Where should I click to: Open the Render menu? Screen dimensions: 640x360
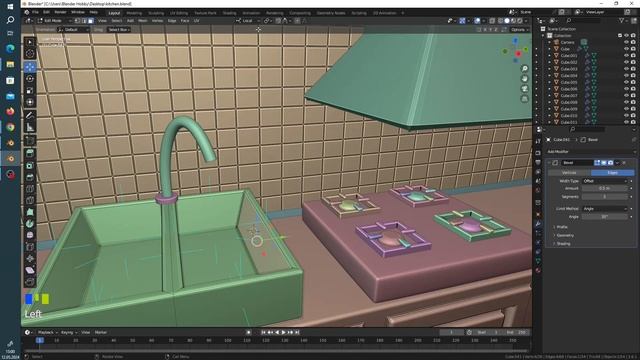[60, 12]
